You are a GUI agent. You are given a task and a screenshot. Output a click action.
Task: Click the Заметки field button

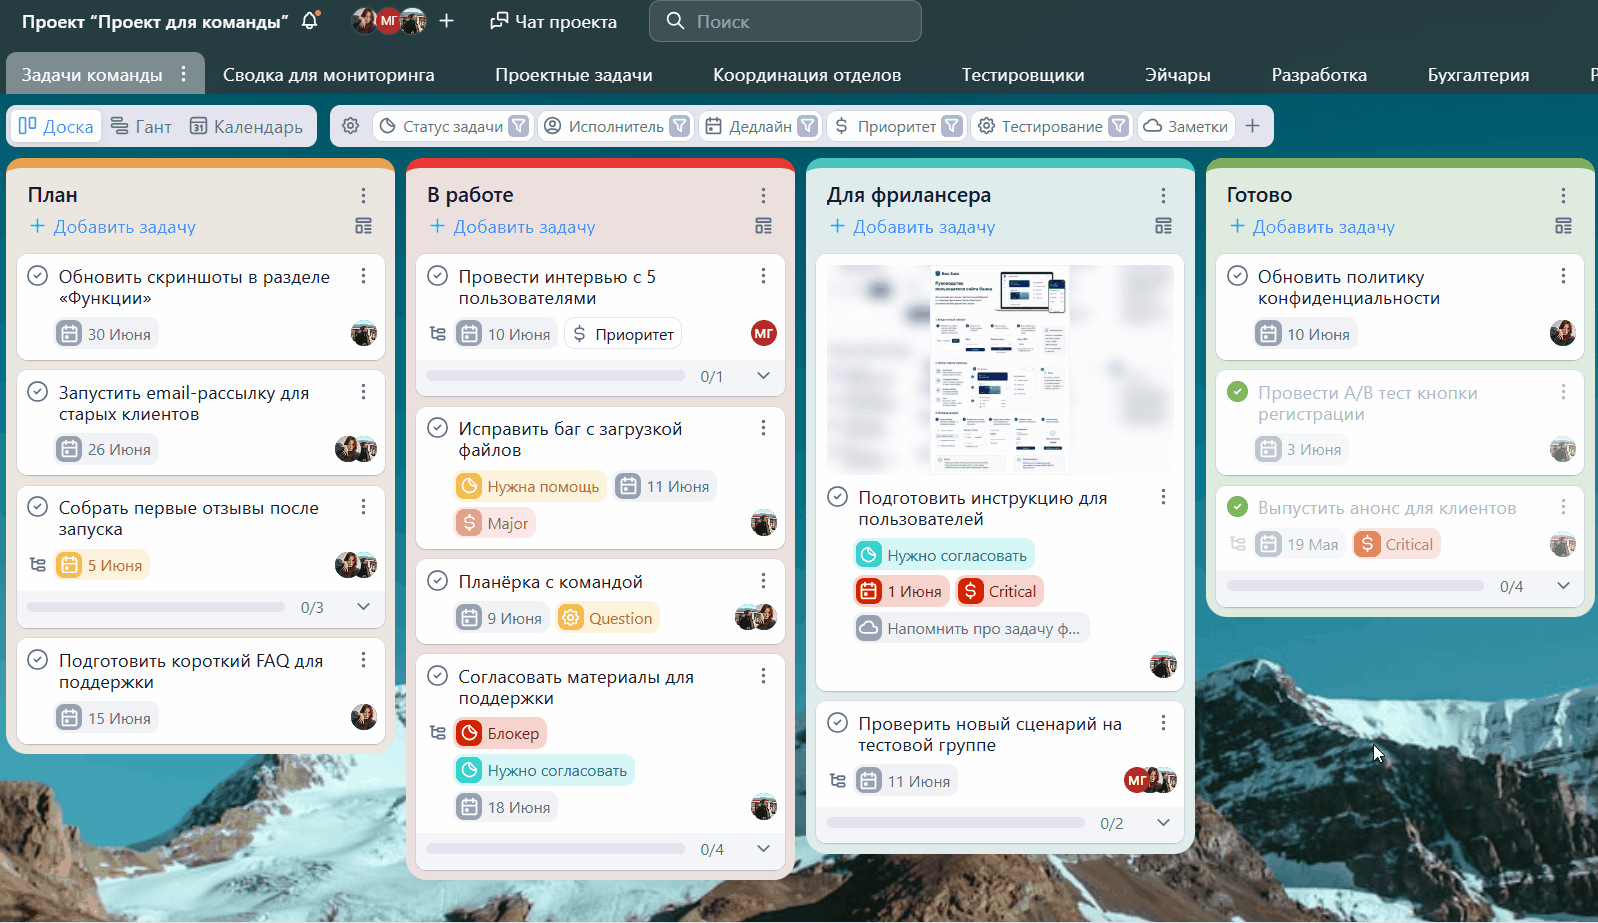1186,126
